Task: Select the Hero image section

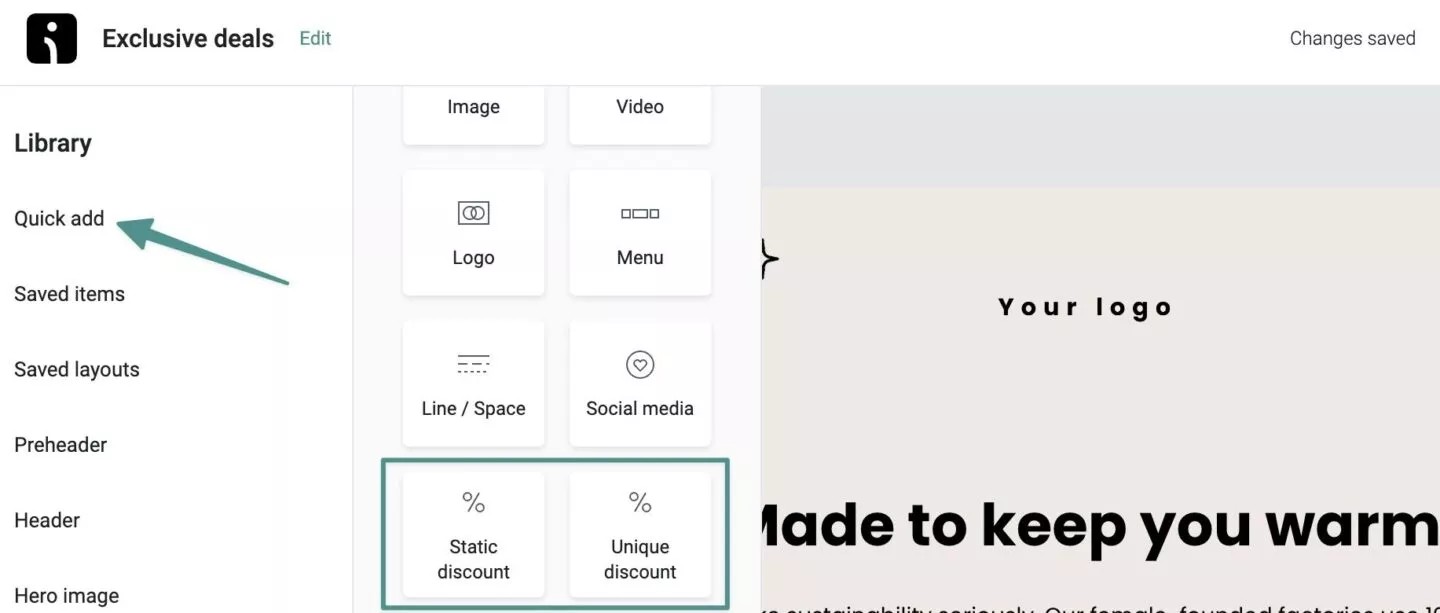Action: pyautogui.click(x=66, y=595)
